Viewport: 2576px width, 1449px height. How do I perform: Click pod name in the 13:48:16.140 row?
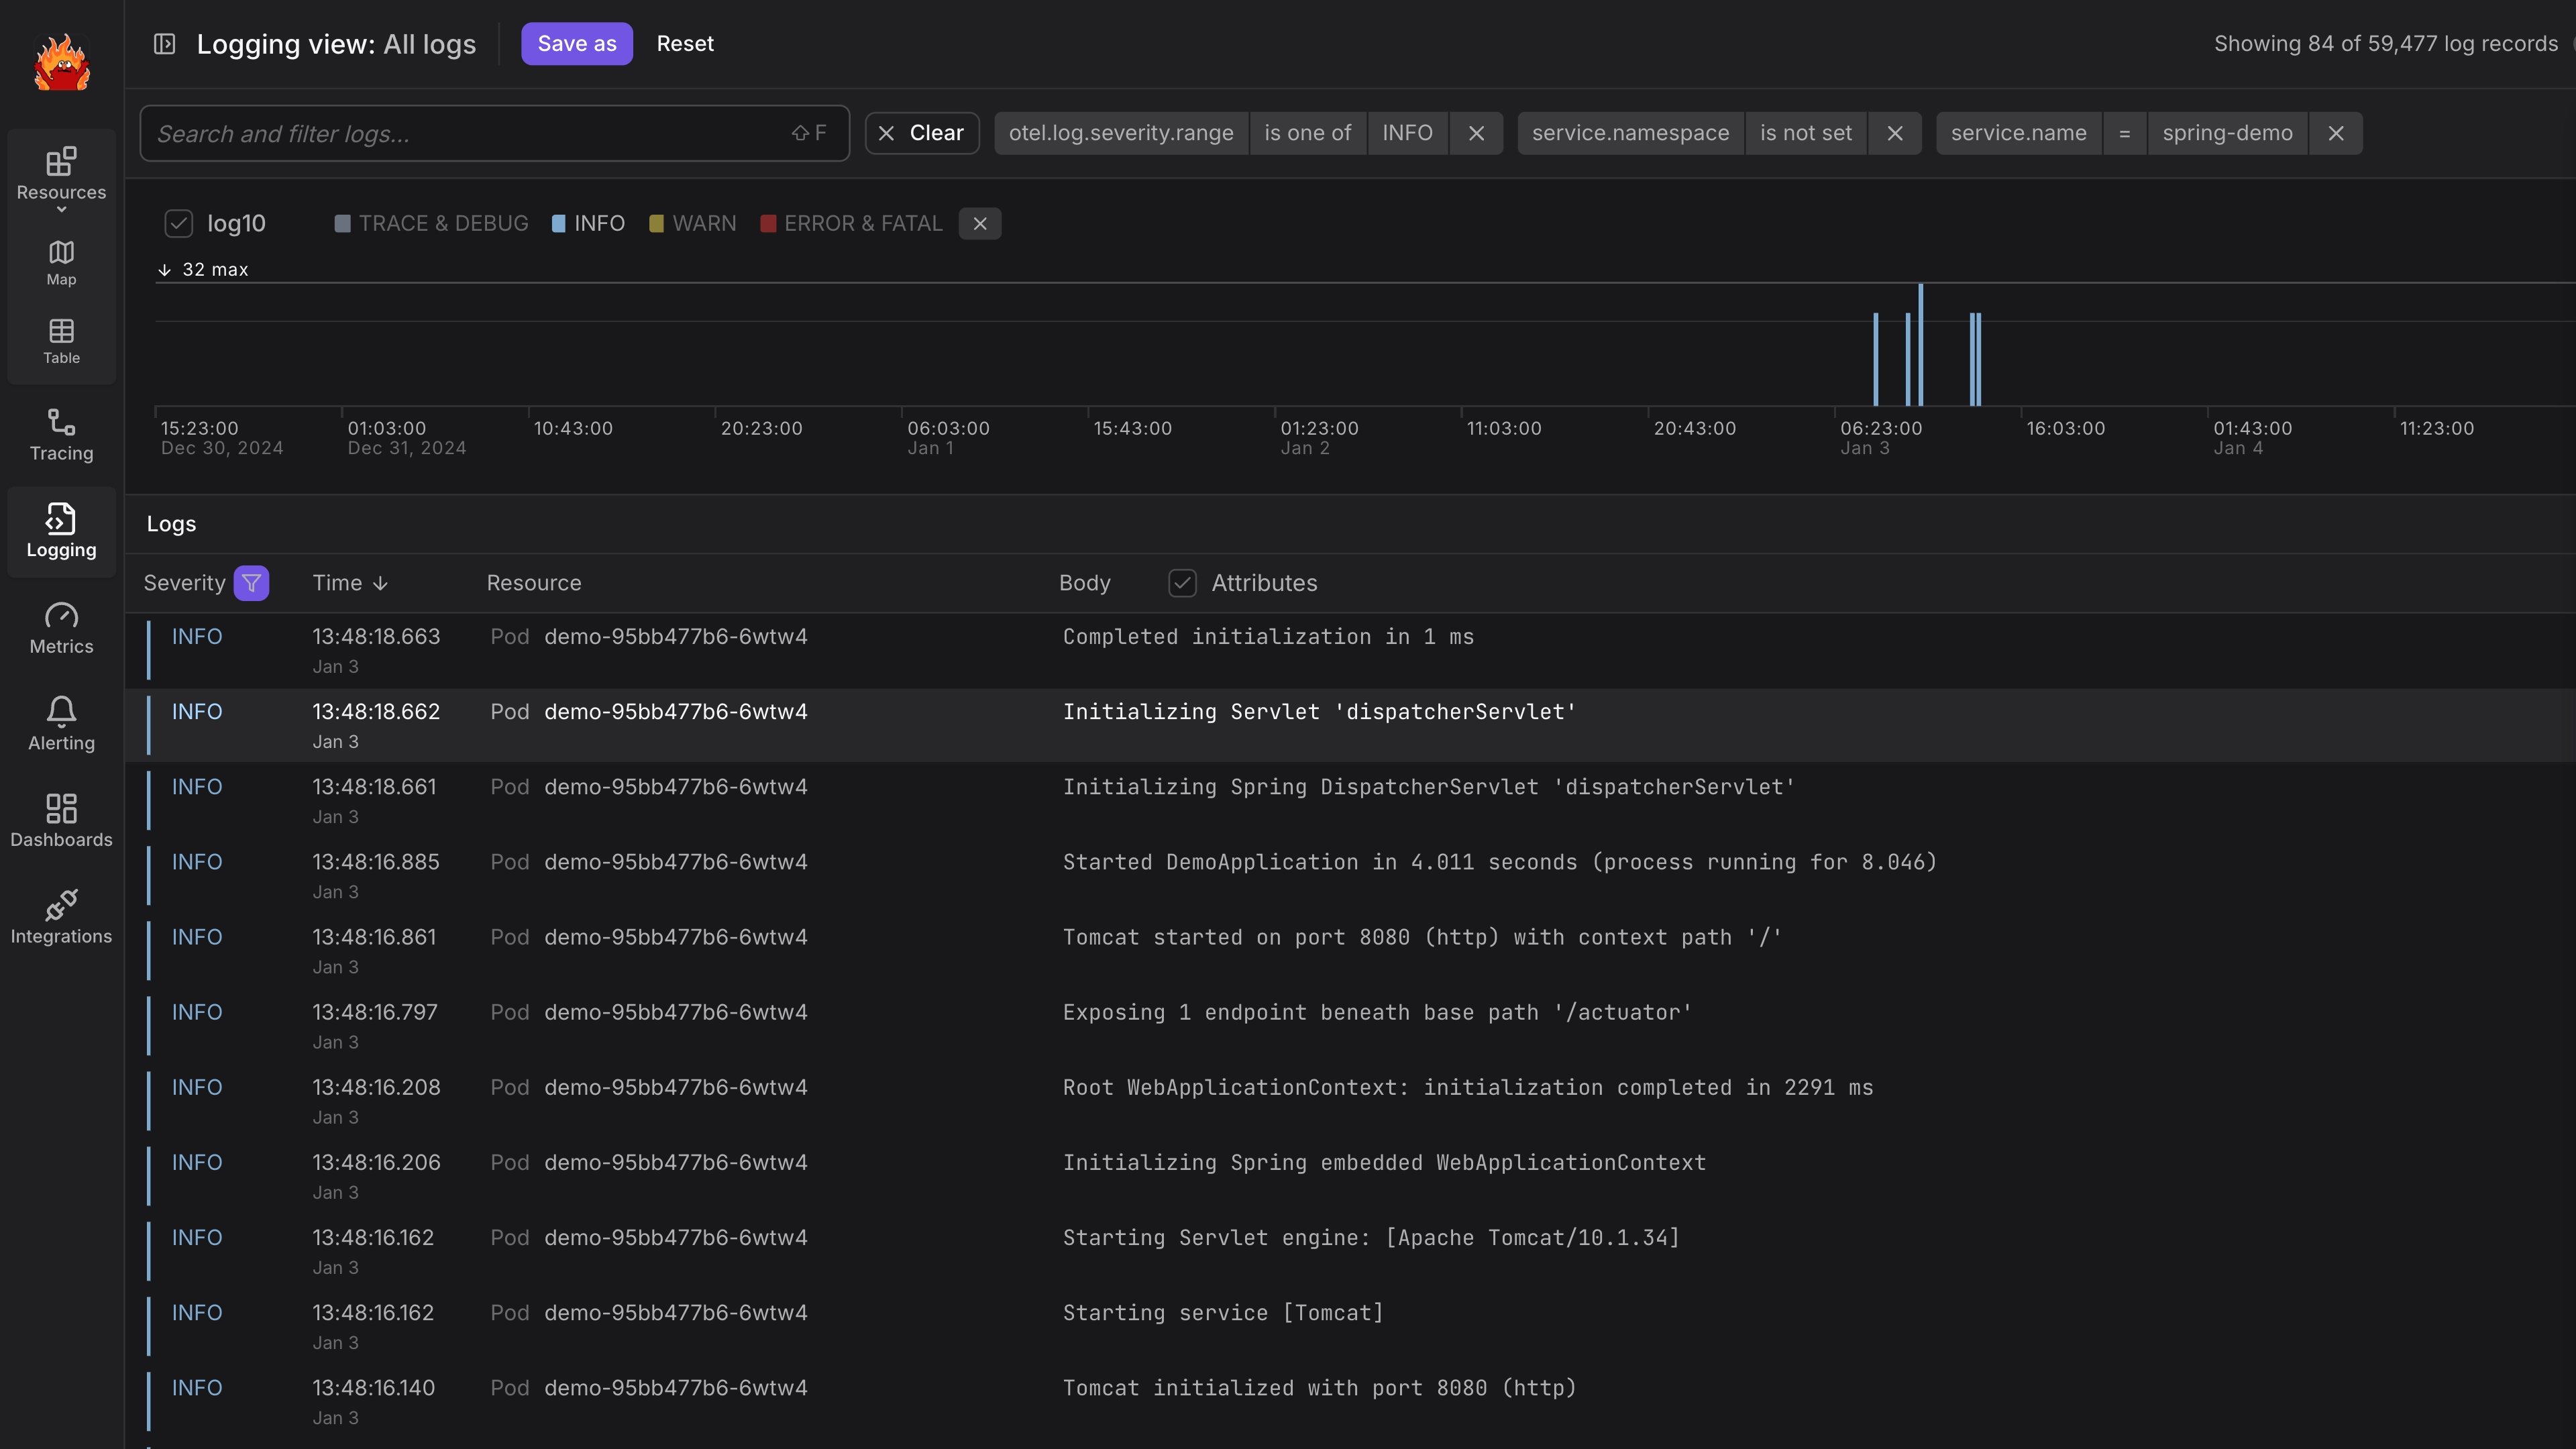(x=675, y=1388)
